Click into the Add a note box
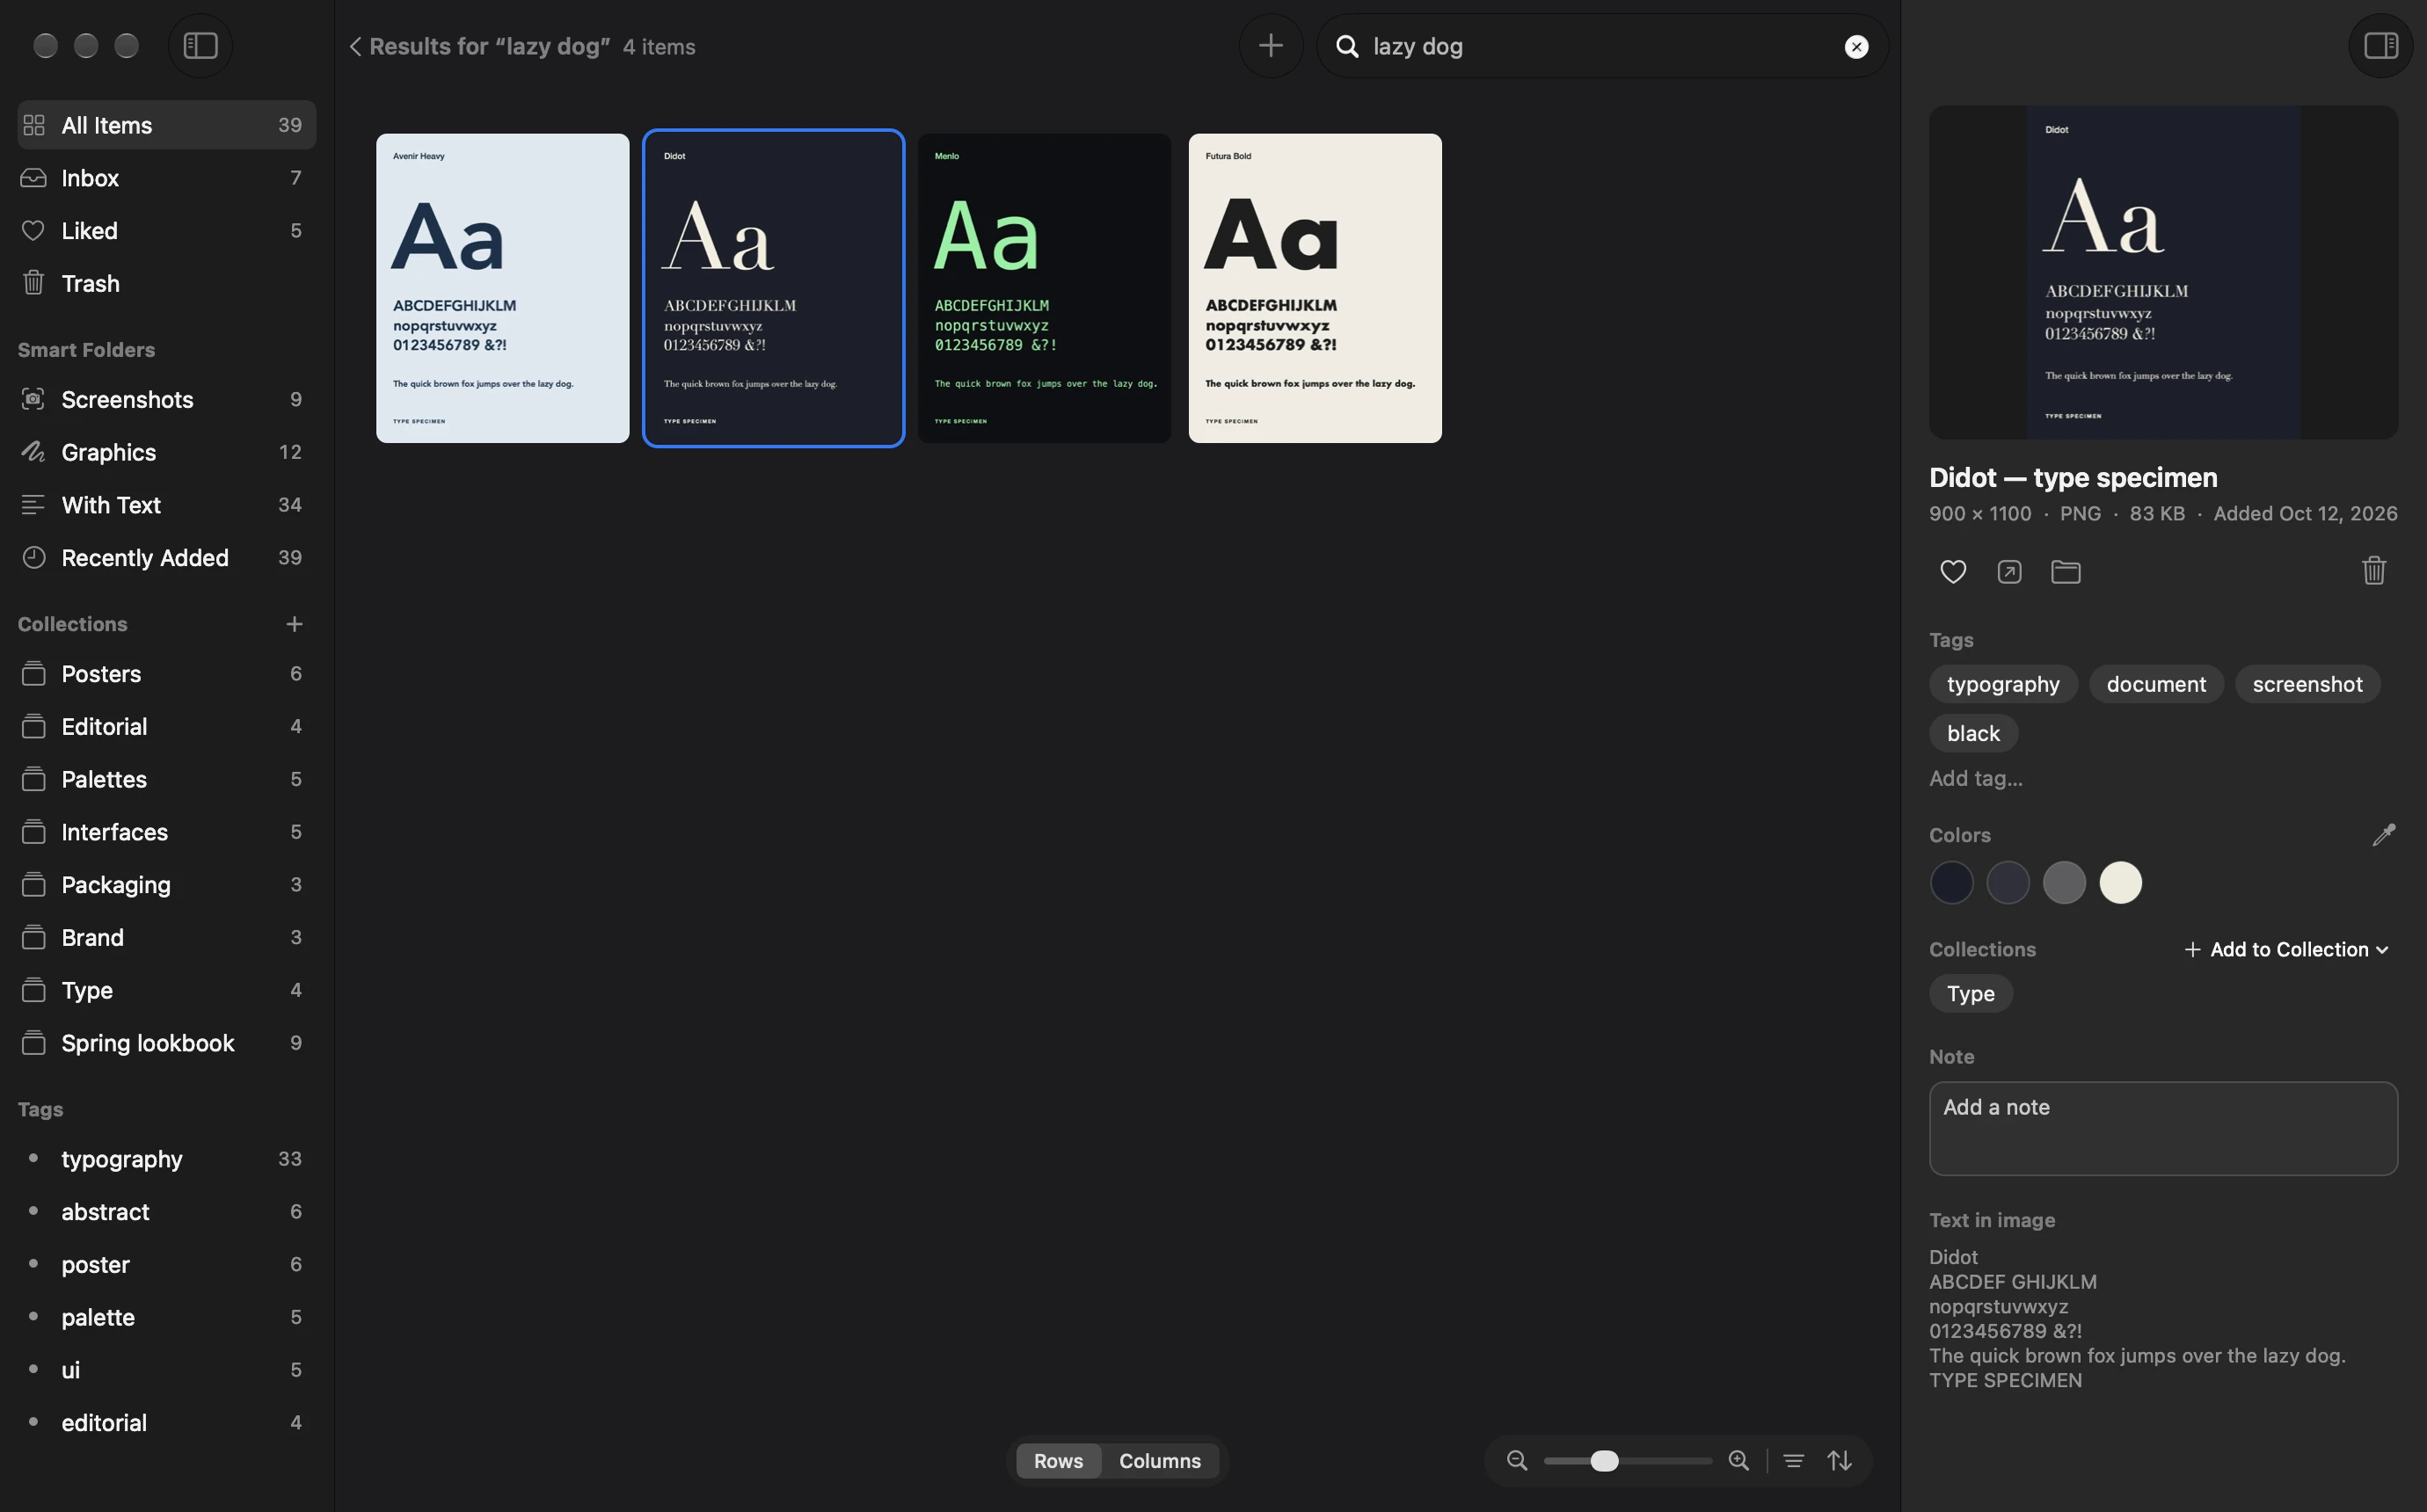Screen dimensions: 2427x1512 pos(2163,1129)
